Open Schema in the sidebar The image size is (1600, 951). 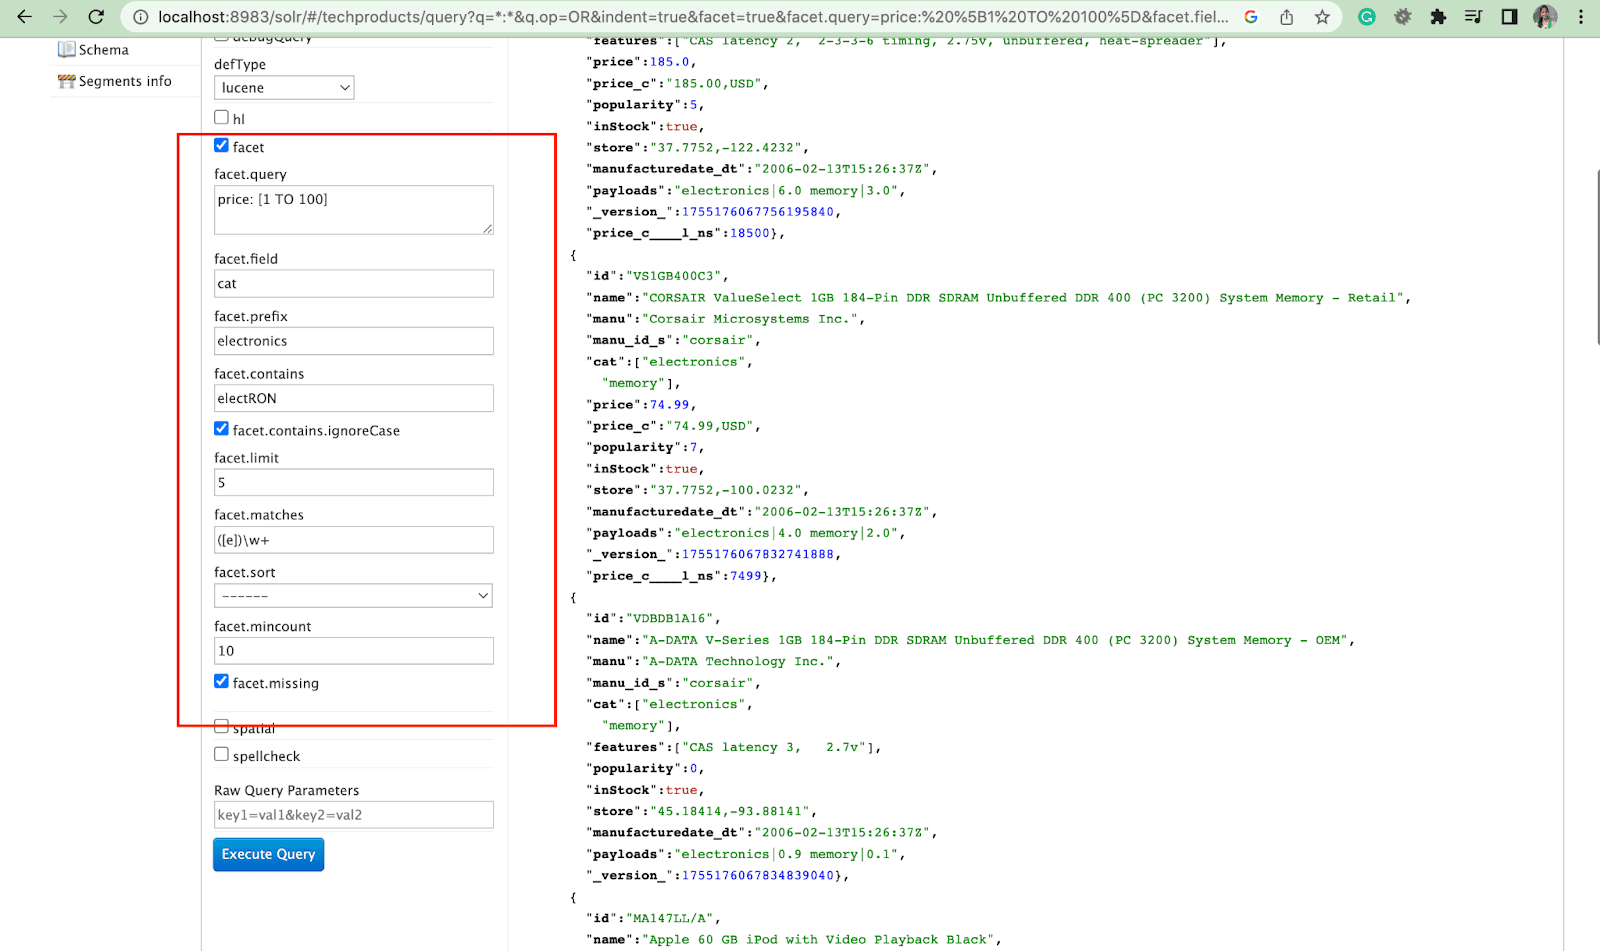[x=103, y=50]
